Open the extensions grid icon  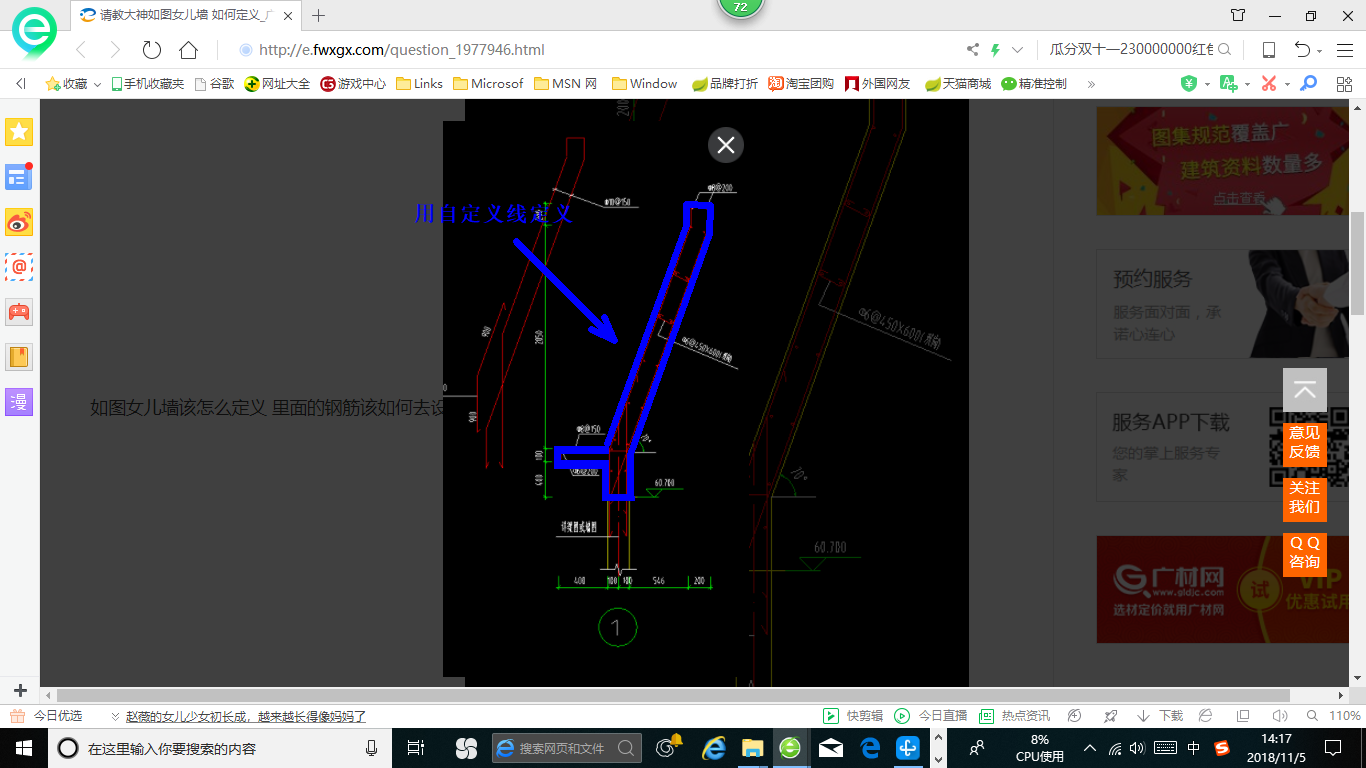(1344, 84)
